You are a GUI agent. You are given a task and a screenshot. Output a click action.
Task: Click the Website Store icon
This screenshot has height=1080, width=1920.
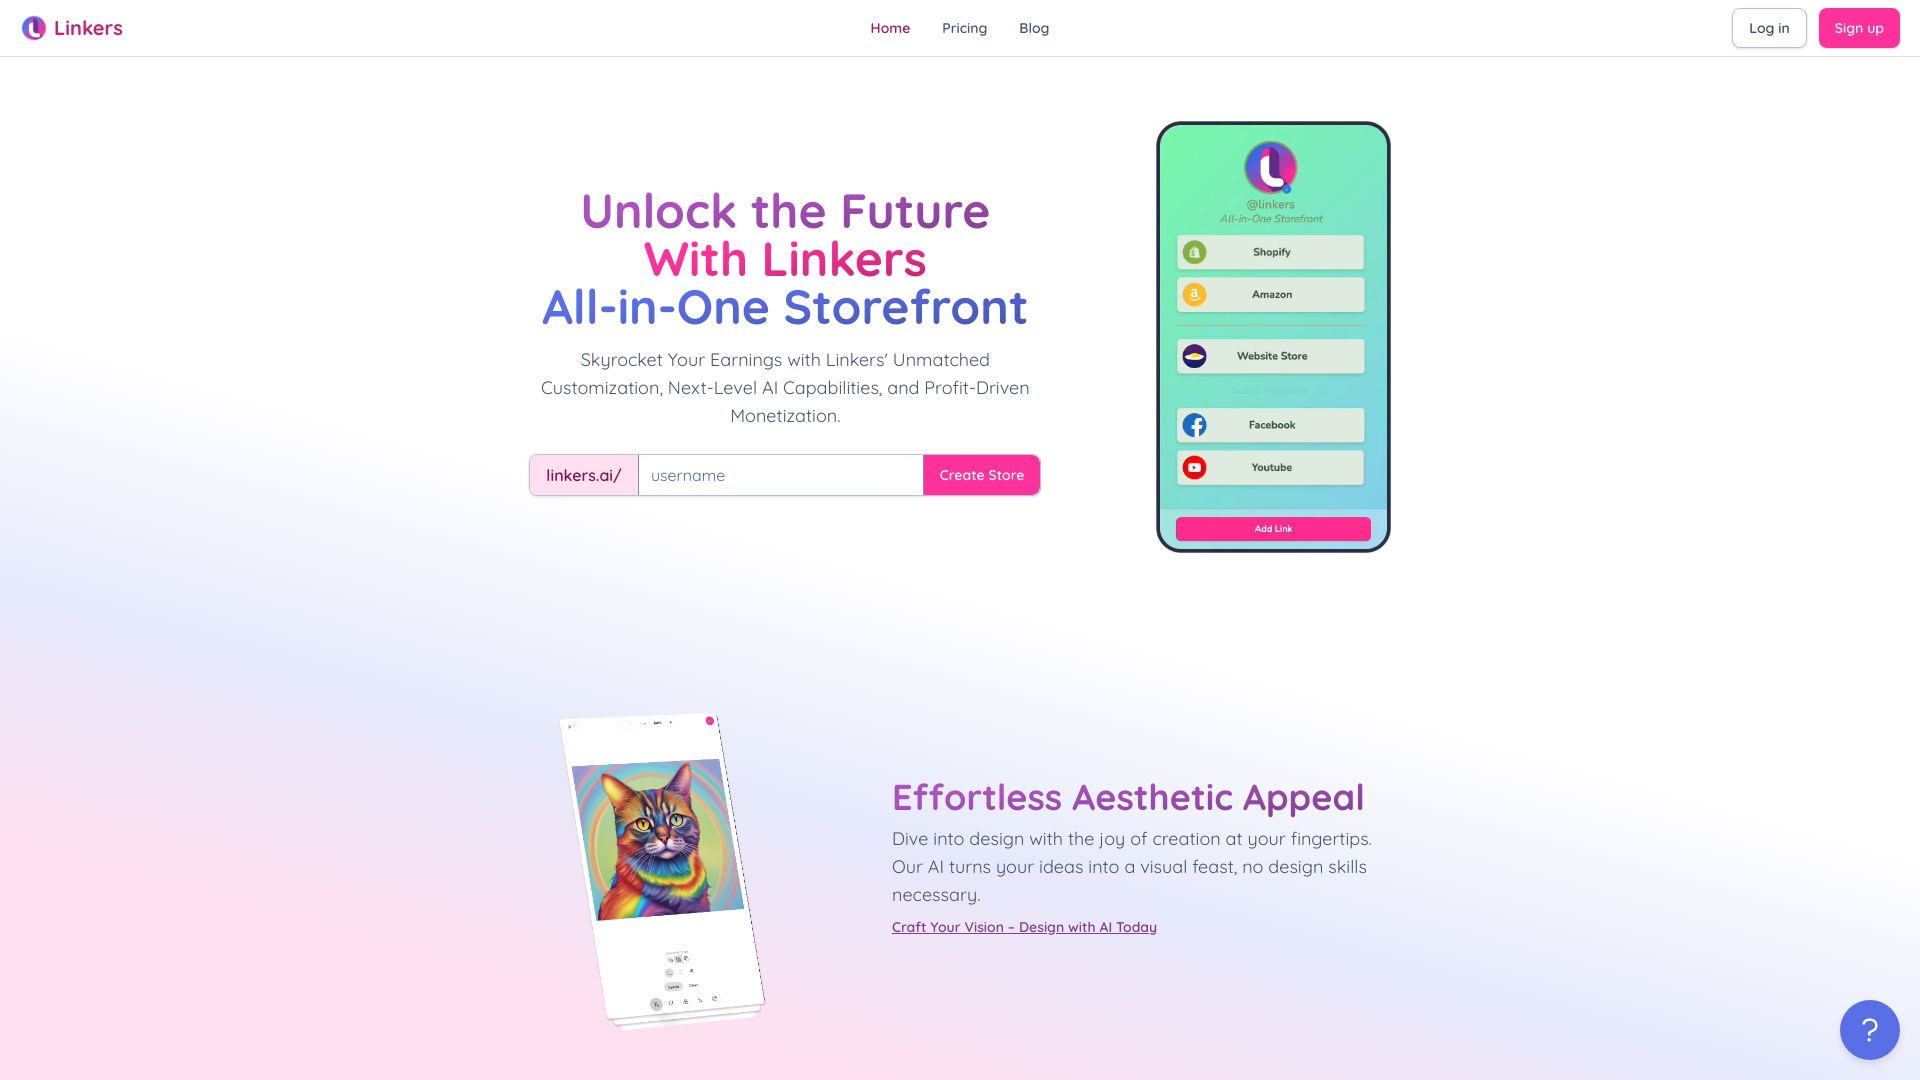(1195, 356)
